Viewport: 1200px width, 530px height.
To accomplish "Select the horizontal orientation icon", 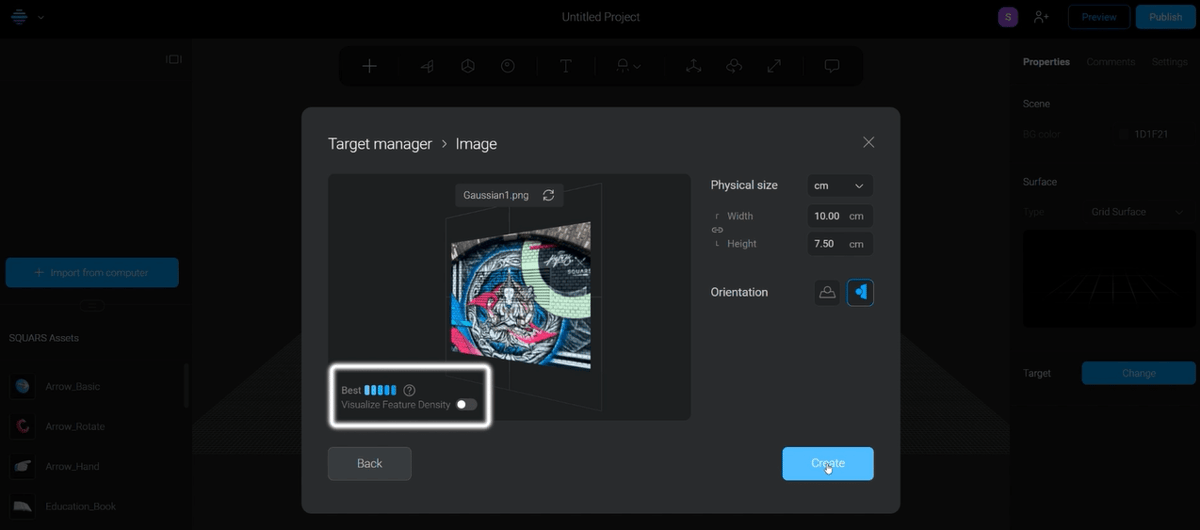I will point(827,292).
